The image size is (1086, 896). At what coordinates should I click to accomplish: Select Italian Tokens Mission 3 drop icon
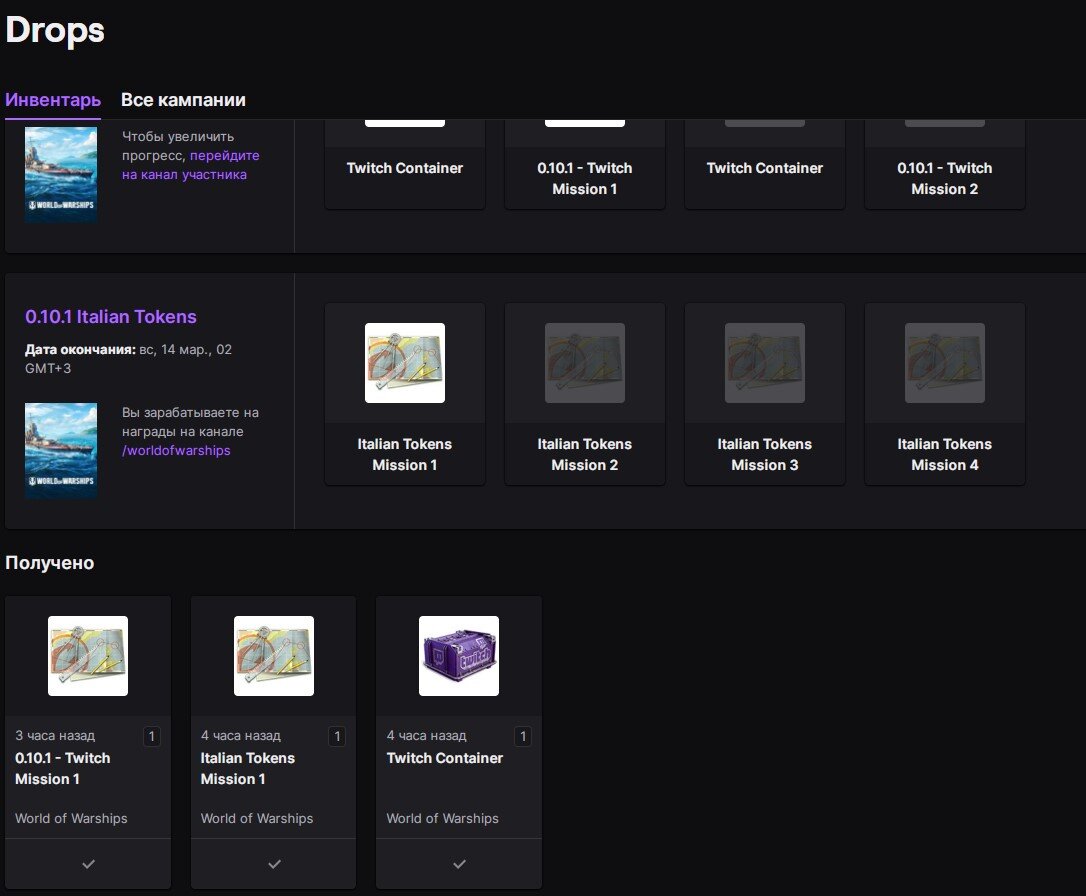tap(765, 363)
